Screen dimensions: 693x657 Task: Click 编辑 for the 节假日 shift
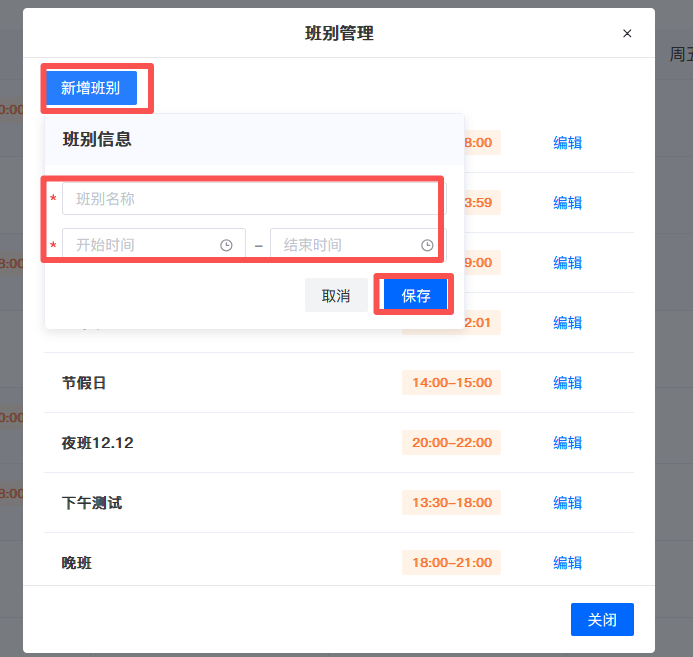tap(567, 383)
